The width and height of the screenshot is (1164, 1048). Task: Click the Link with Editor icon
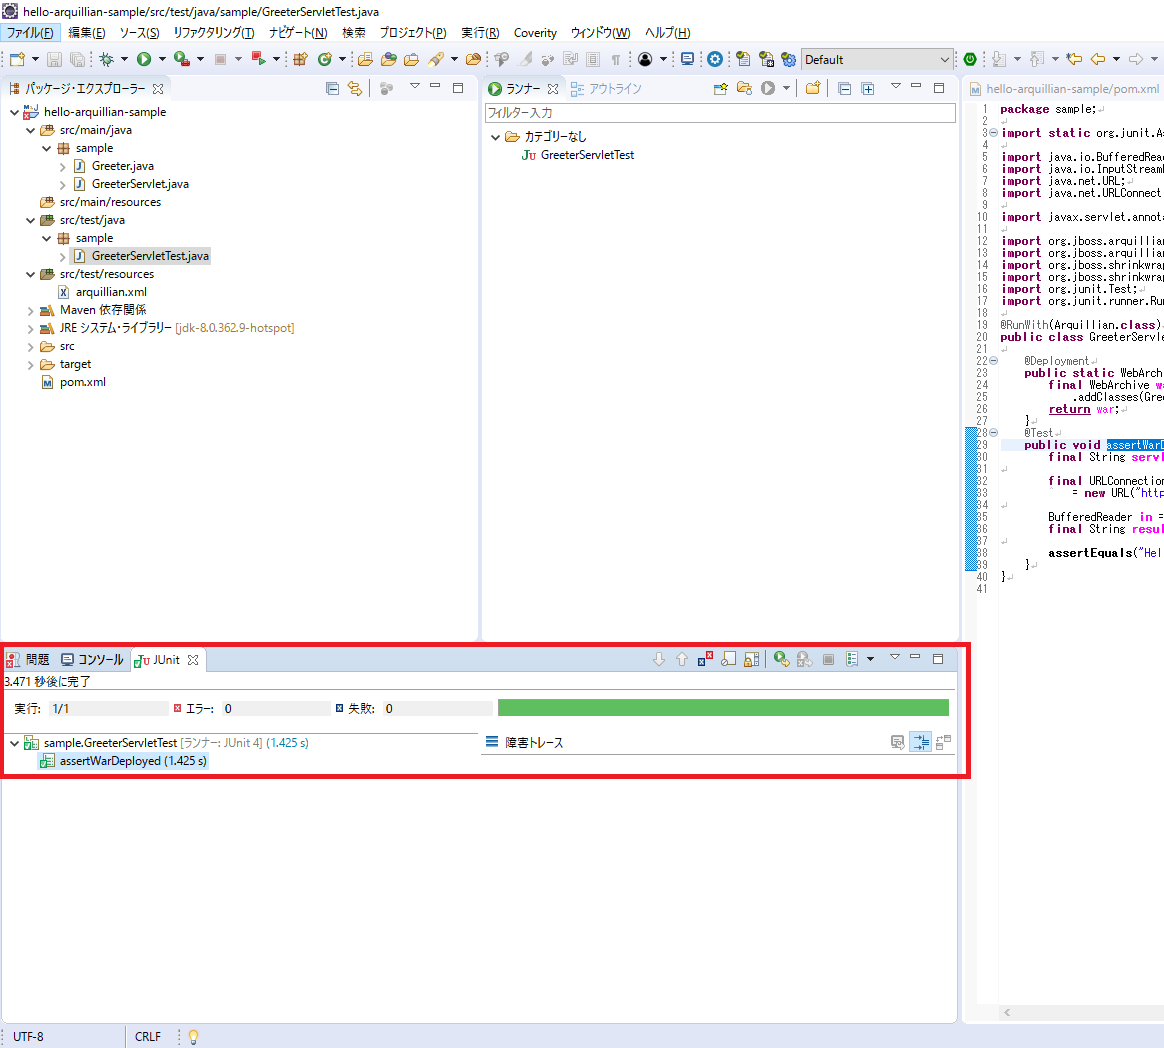click(x=354, y=89)
